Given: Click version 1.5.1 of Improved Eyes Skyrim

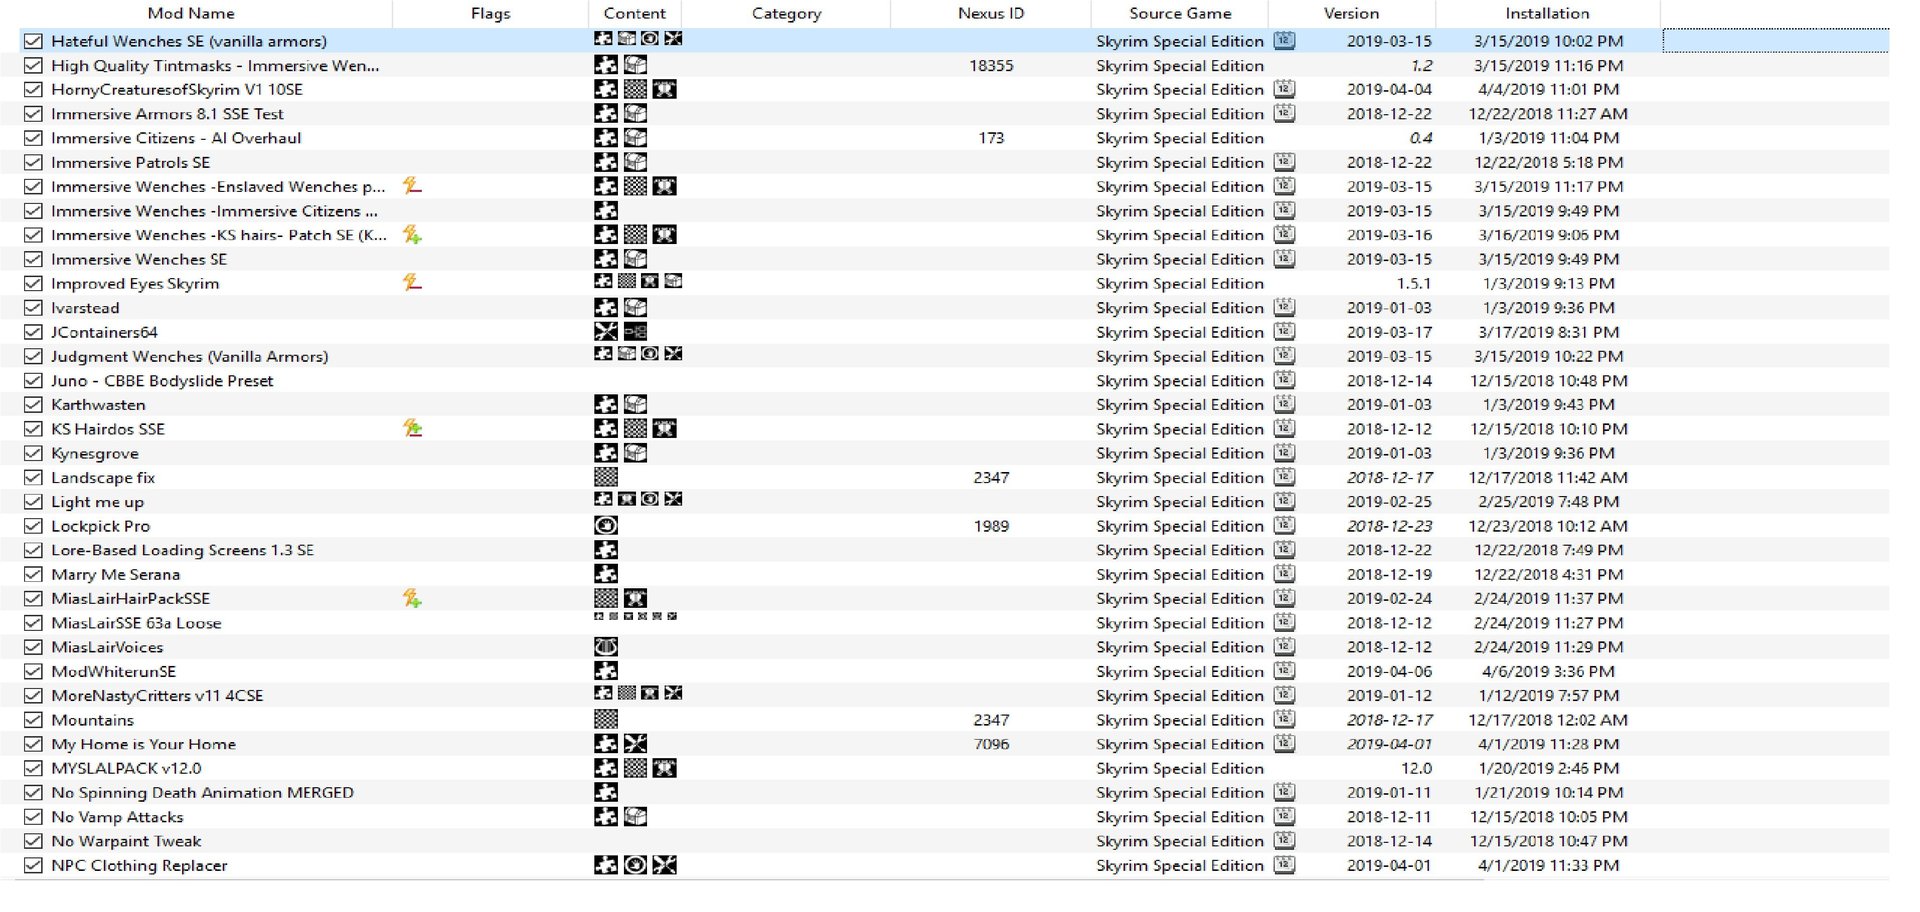Looking at the screenshot, I should (1414, 283).
